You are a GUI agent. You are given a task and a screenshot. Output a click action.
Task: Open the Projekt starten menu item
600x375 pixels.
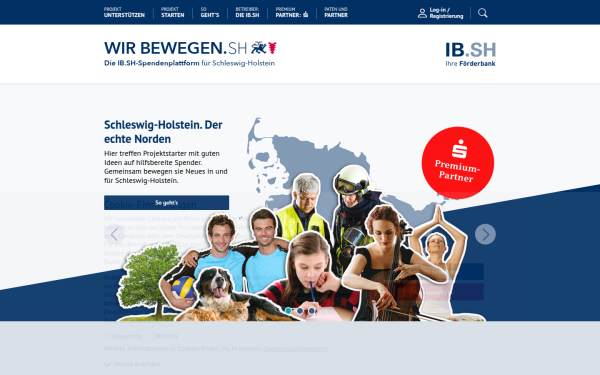(x=173, y=12)
